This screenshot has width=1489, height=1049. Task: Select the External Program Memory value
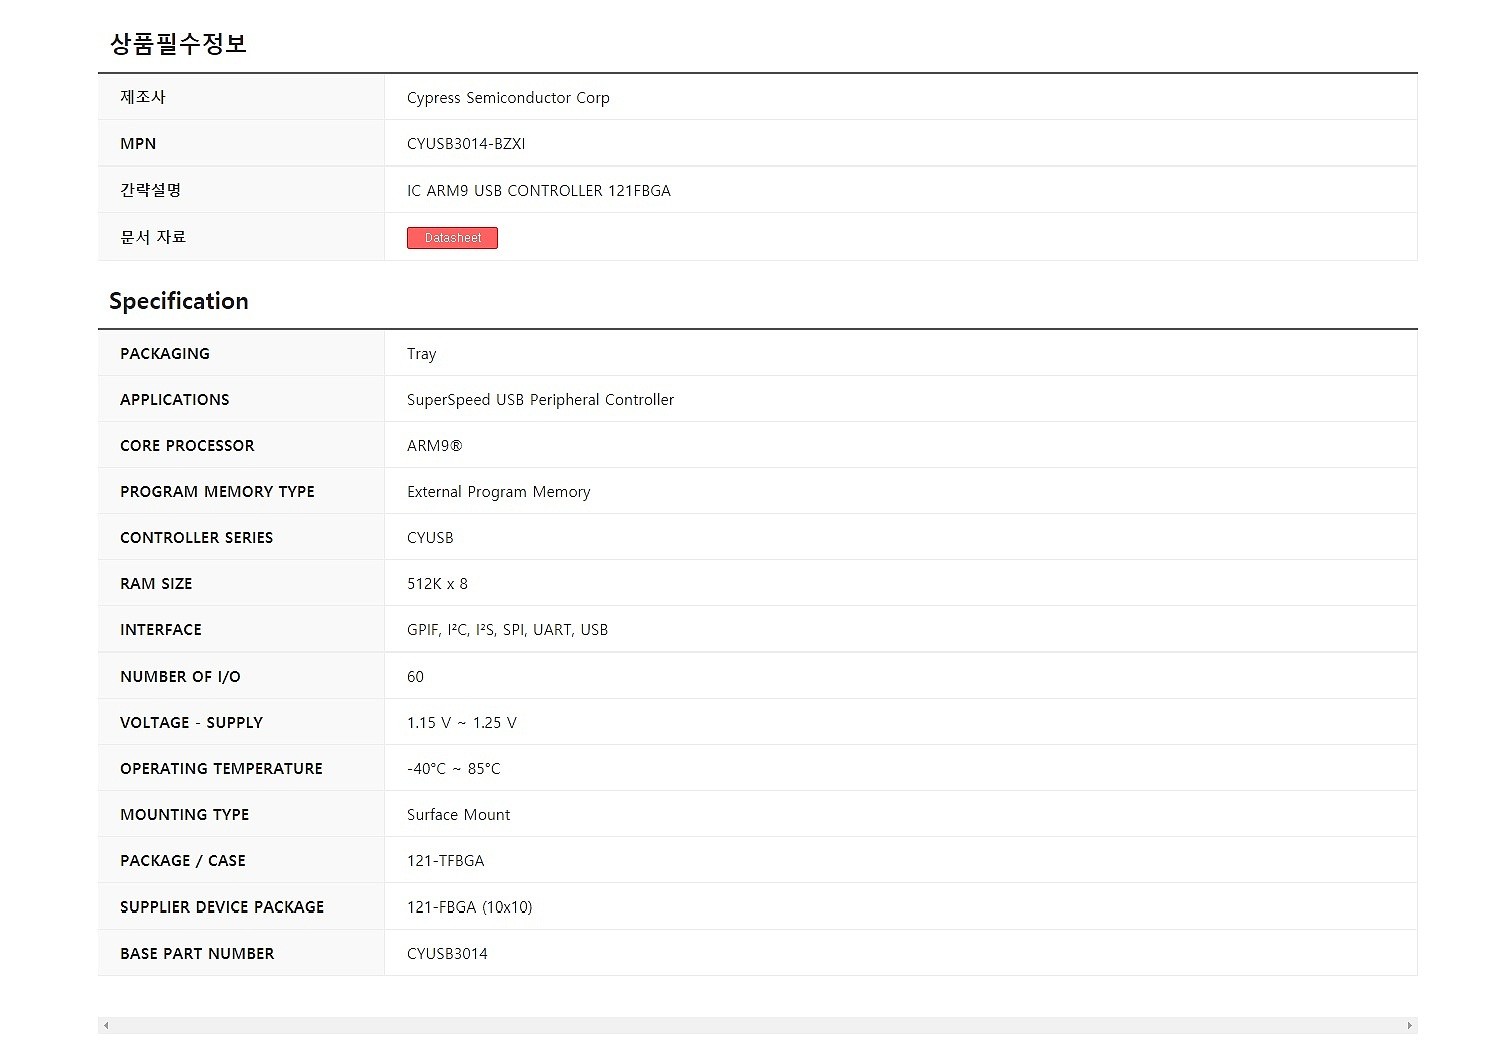[x=498, y=492]
